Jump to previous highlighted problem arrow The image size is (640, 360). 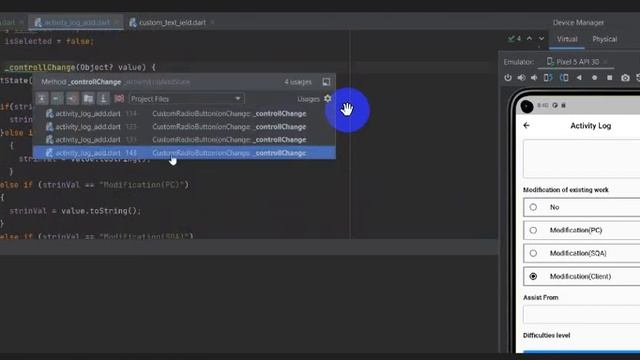(529, 38)
